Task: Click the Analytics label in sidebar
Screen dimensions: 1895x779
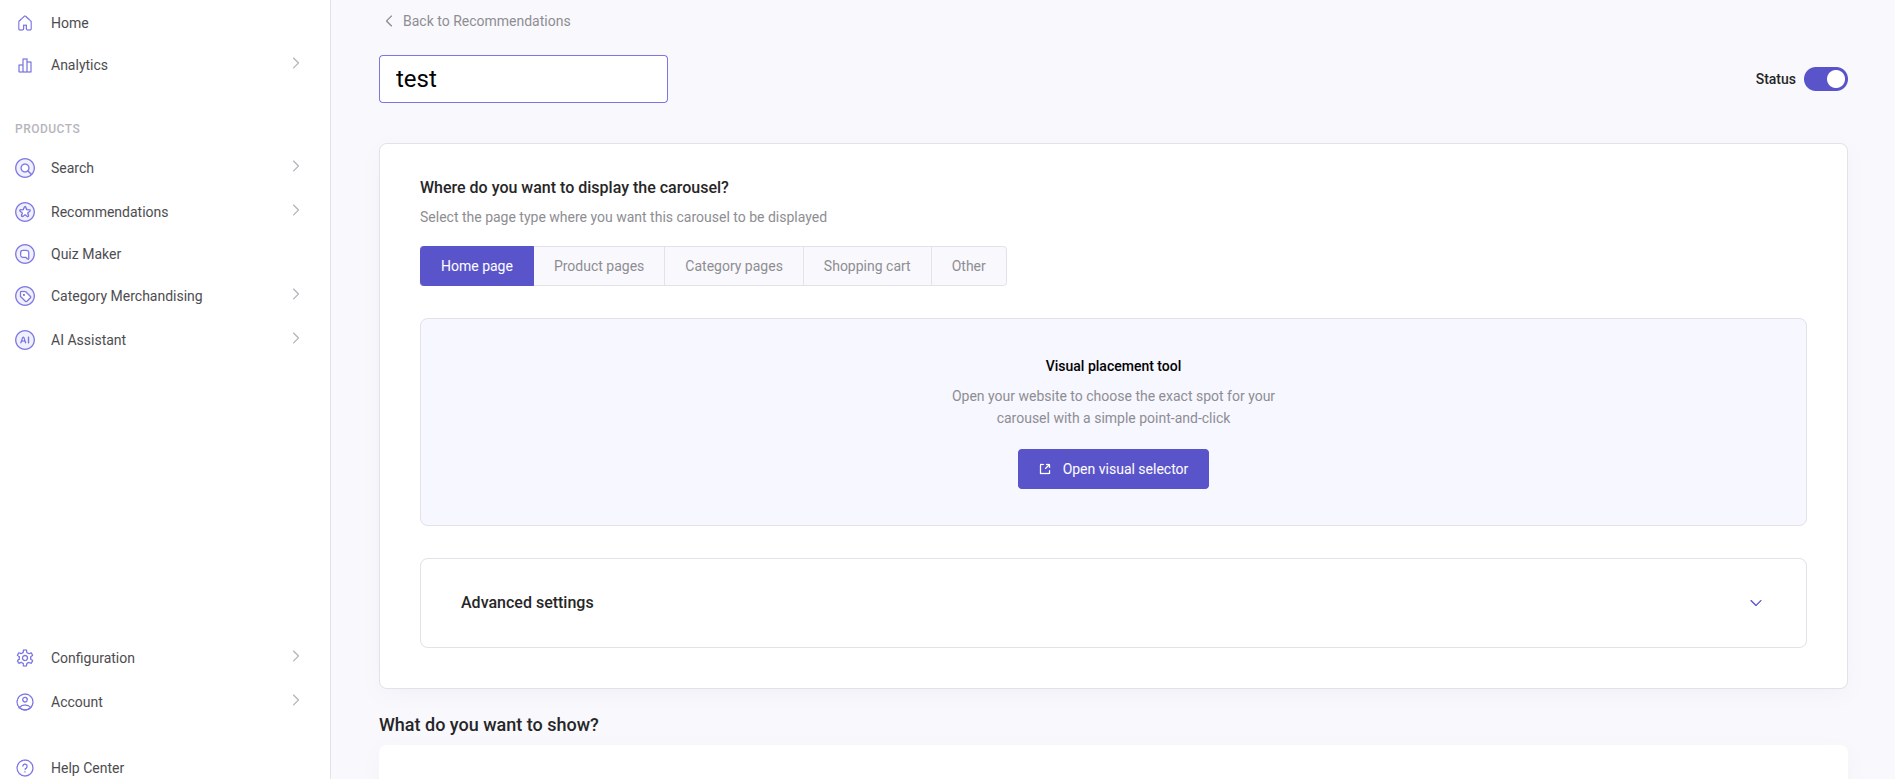Action: pos(79,65)
